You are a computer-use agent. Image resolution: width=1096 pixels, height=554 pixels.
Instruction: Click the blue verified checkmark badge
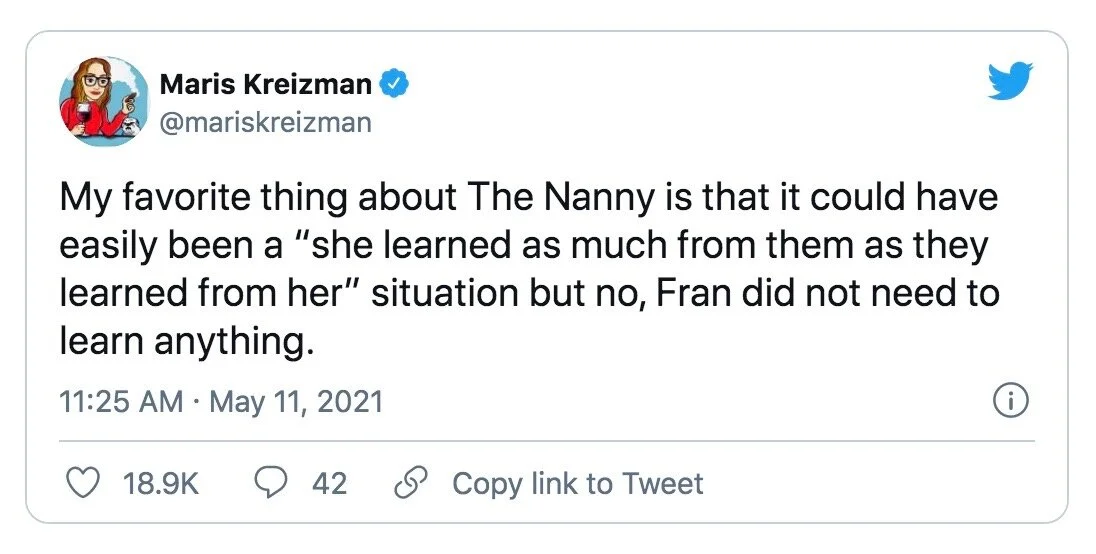pos(395,85)
